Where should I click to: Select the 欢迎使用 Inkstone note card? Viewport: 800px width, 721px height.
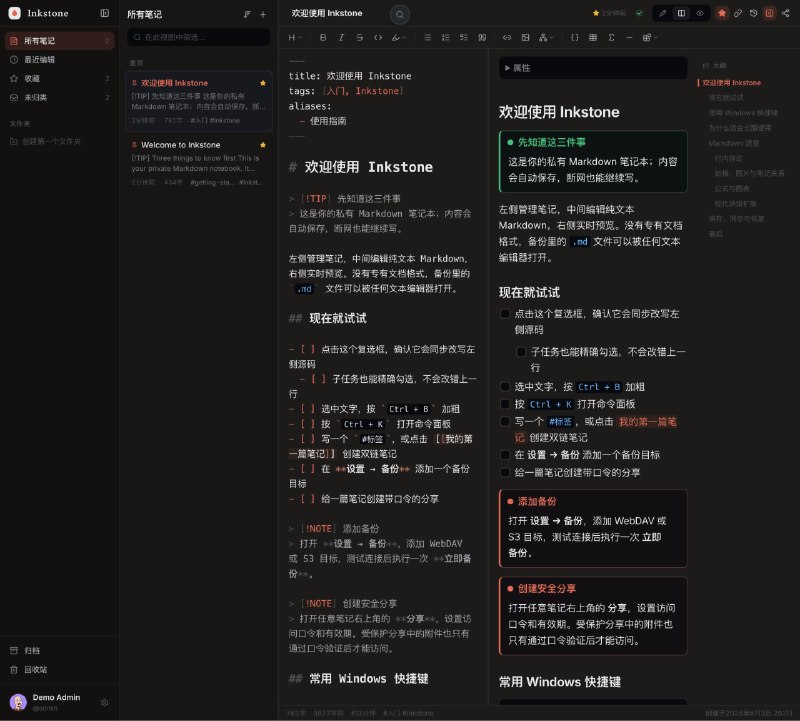tap(199, 101)
